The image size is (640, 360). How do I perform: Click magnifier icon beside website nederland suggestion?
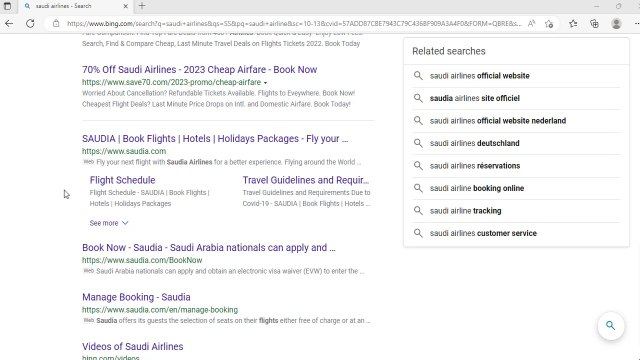pos(418,120)
